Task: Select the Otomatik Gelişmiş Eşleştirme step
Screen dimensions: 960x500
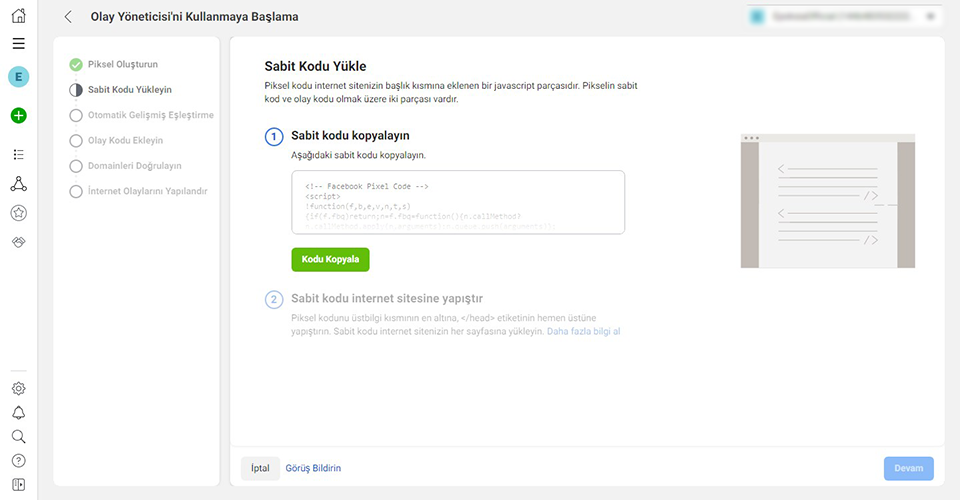Action: pyautogui.click(x=142, y=115)
